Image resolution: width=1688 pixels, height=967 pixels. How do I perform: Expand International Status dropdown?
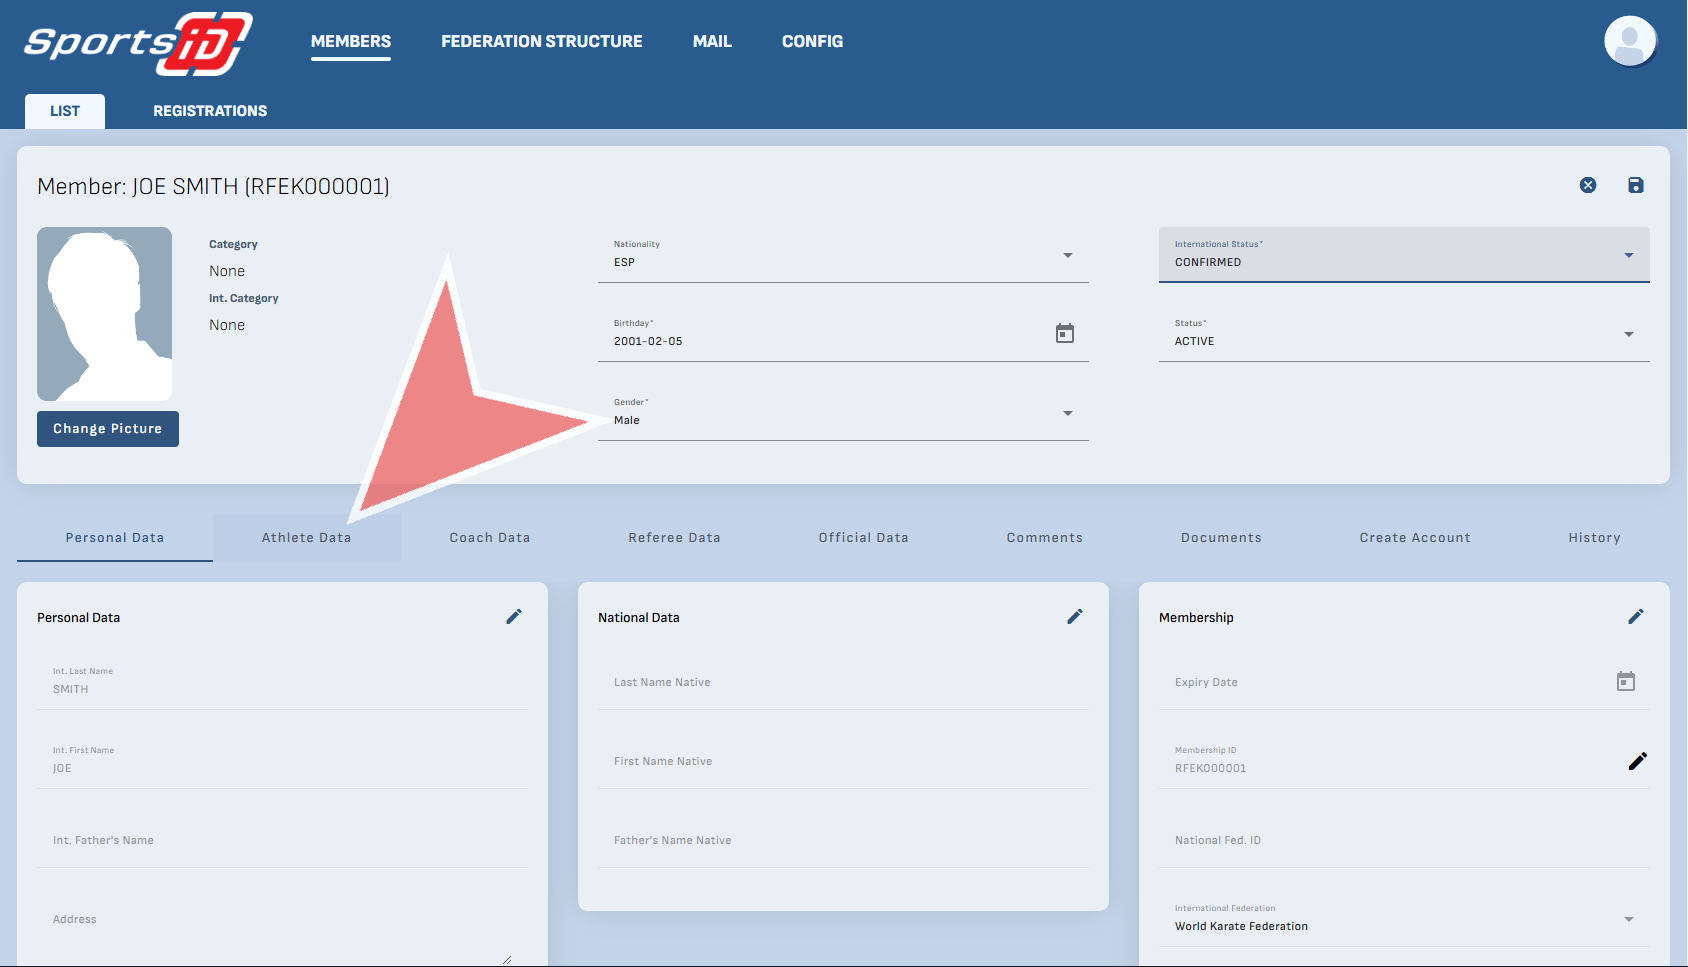[x=1628, y=256]
